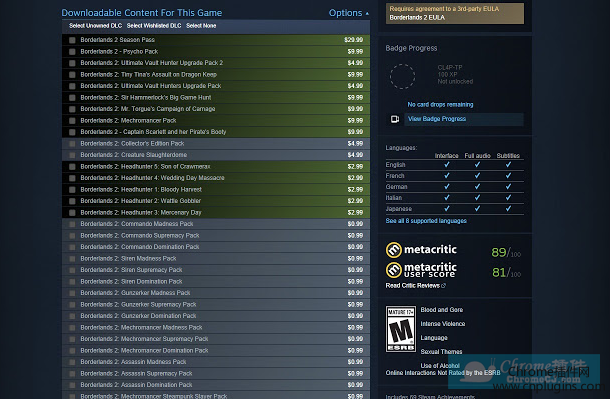Viewport: 610px width, 399px height.
Task: Enable Mr. Torgue's Campaign of Carnage checkbox
Action: (x=72, y=109)
